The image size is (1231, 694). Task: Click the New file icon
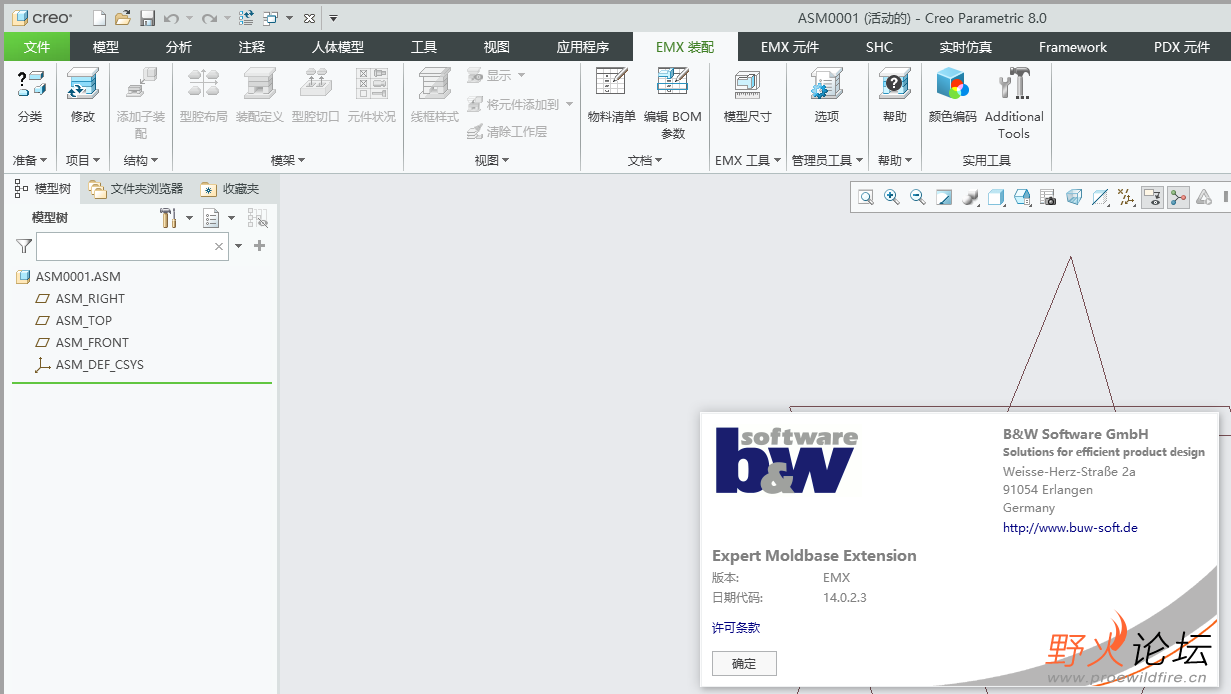99,18
